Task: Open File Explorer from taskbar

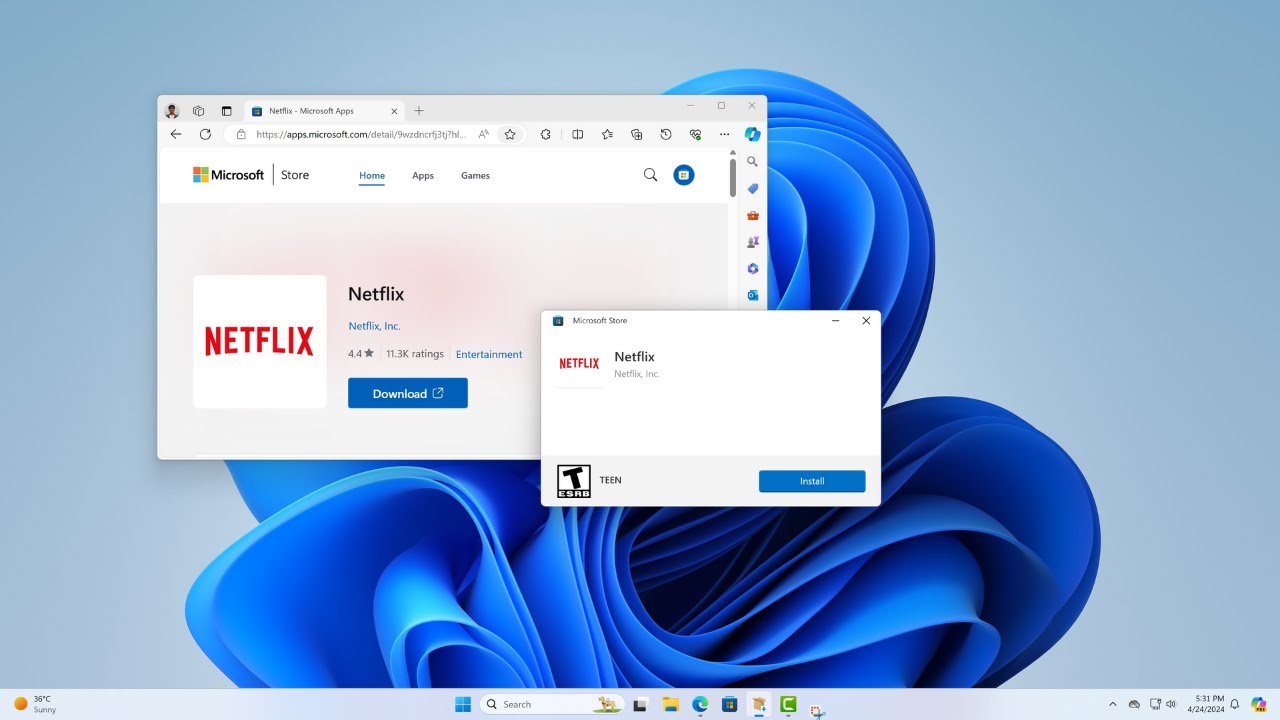Action: [x=671, y=704]
